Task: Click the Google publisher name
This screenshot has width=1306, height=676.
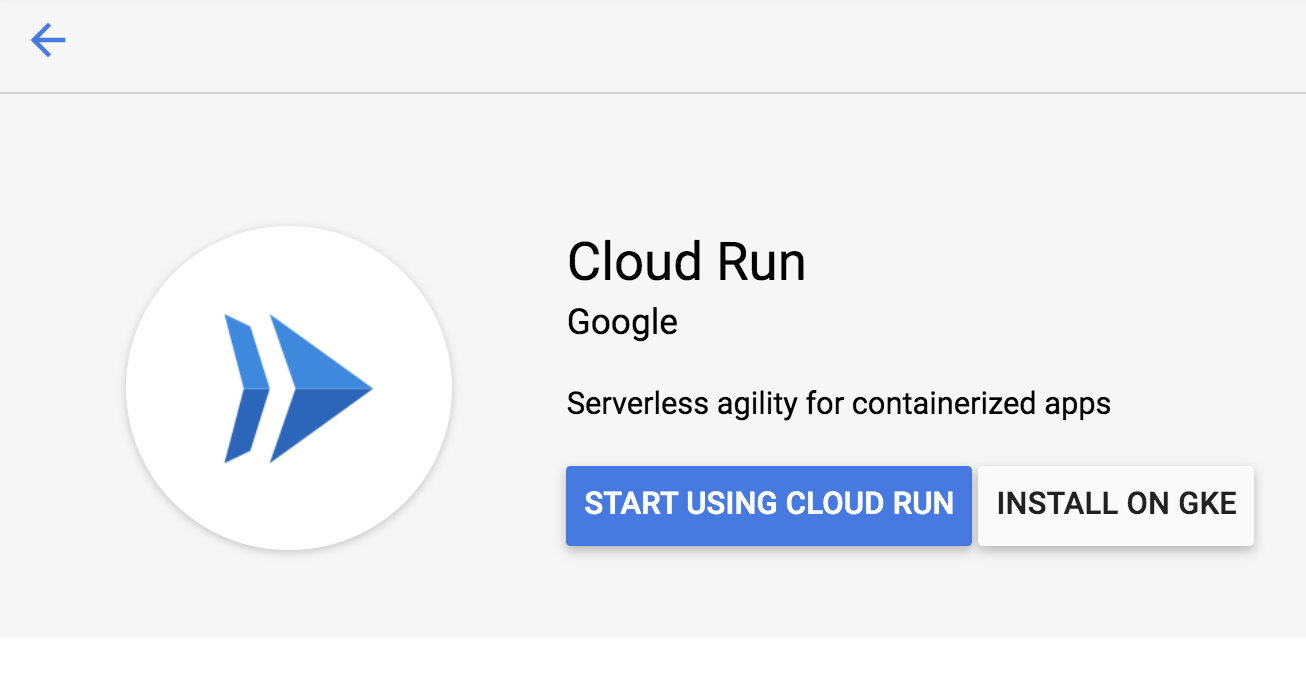Action: (622, 322)
